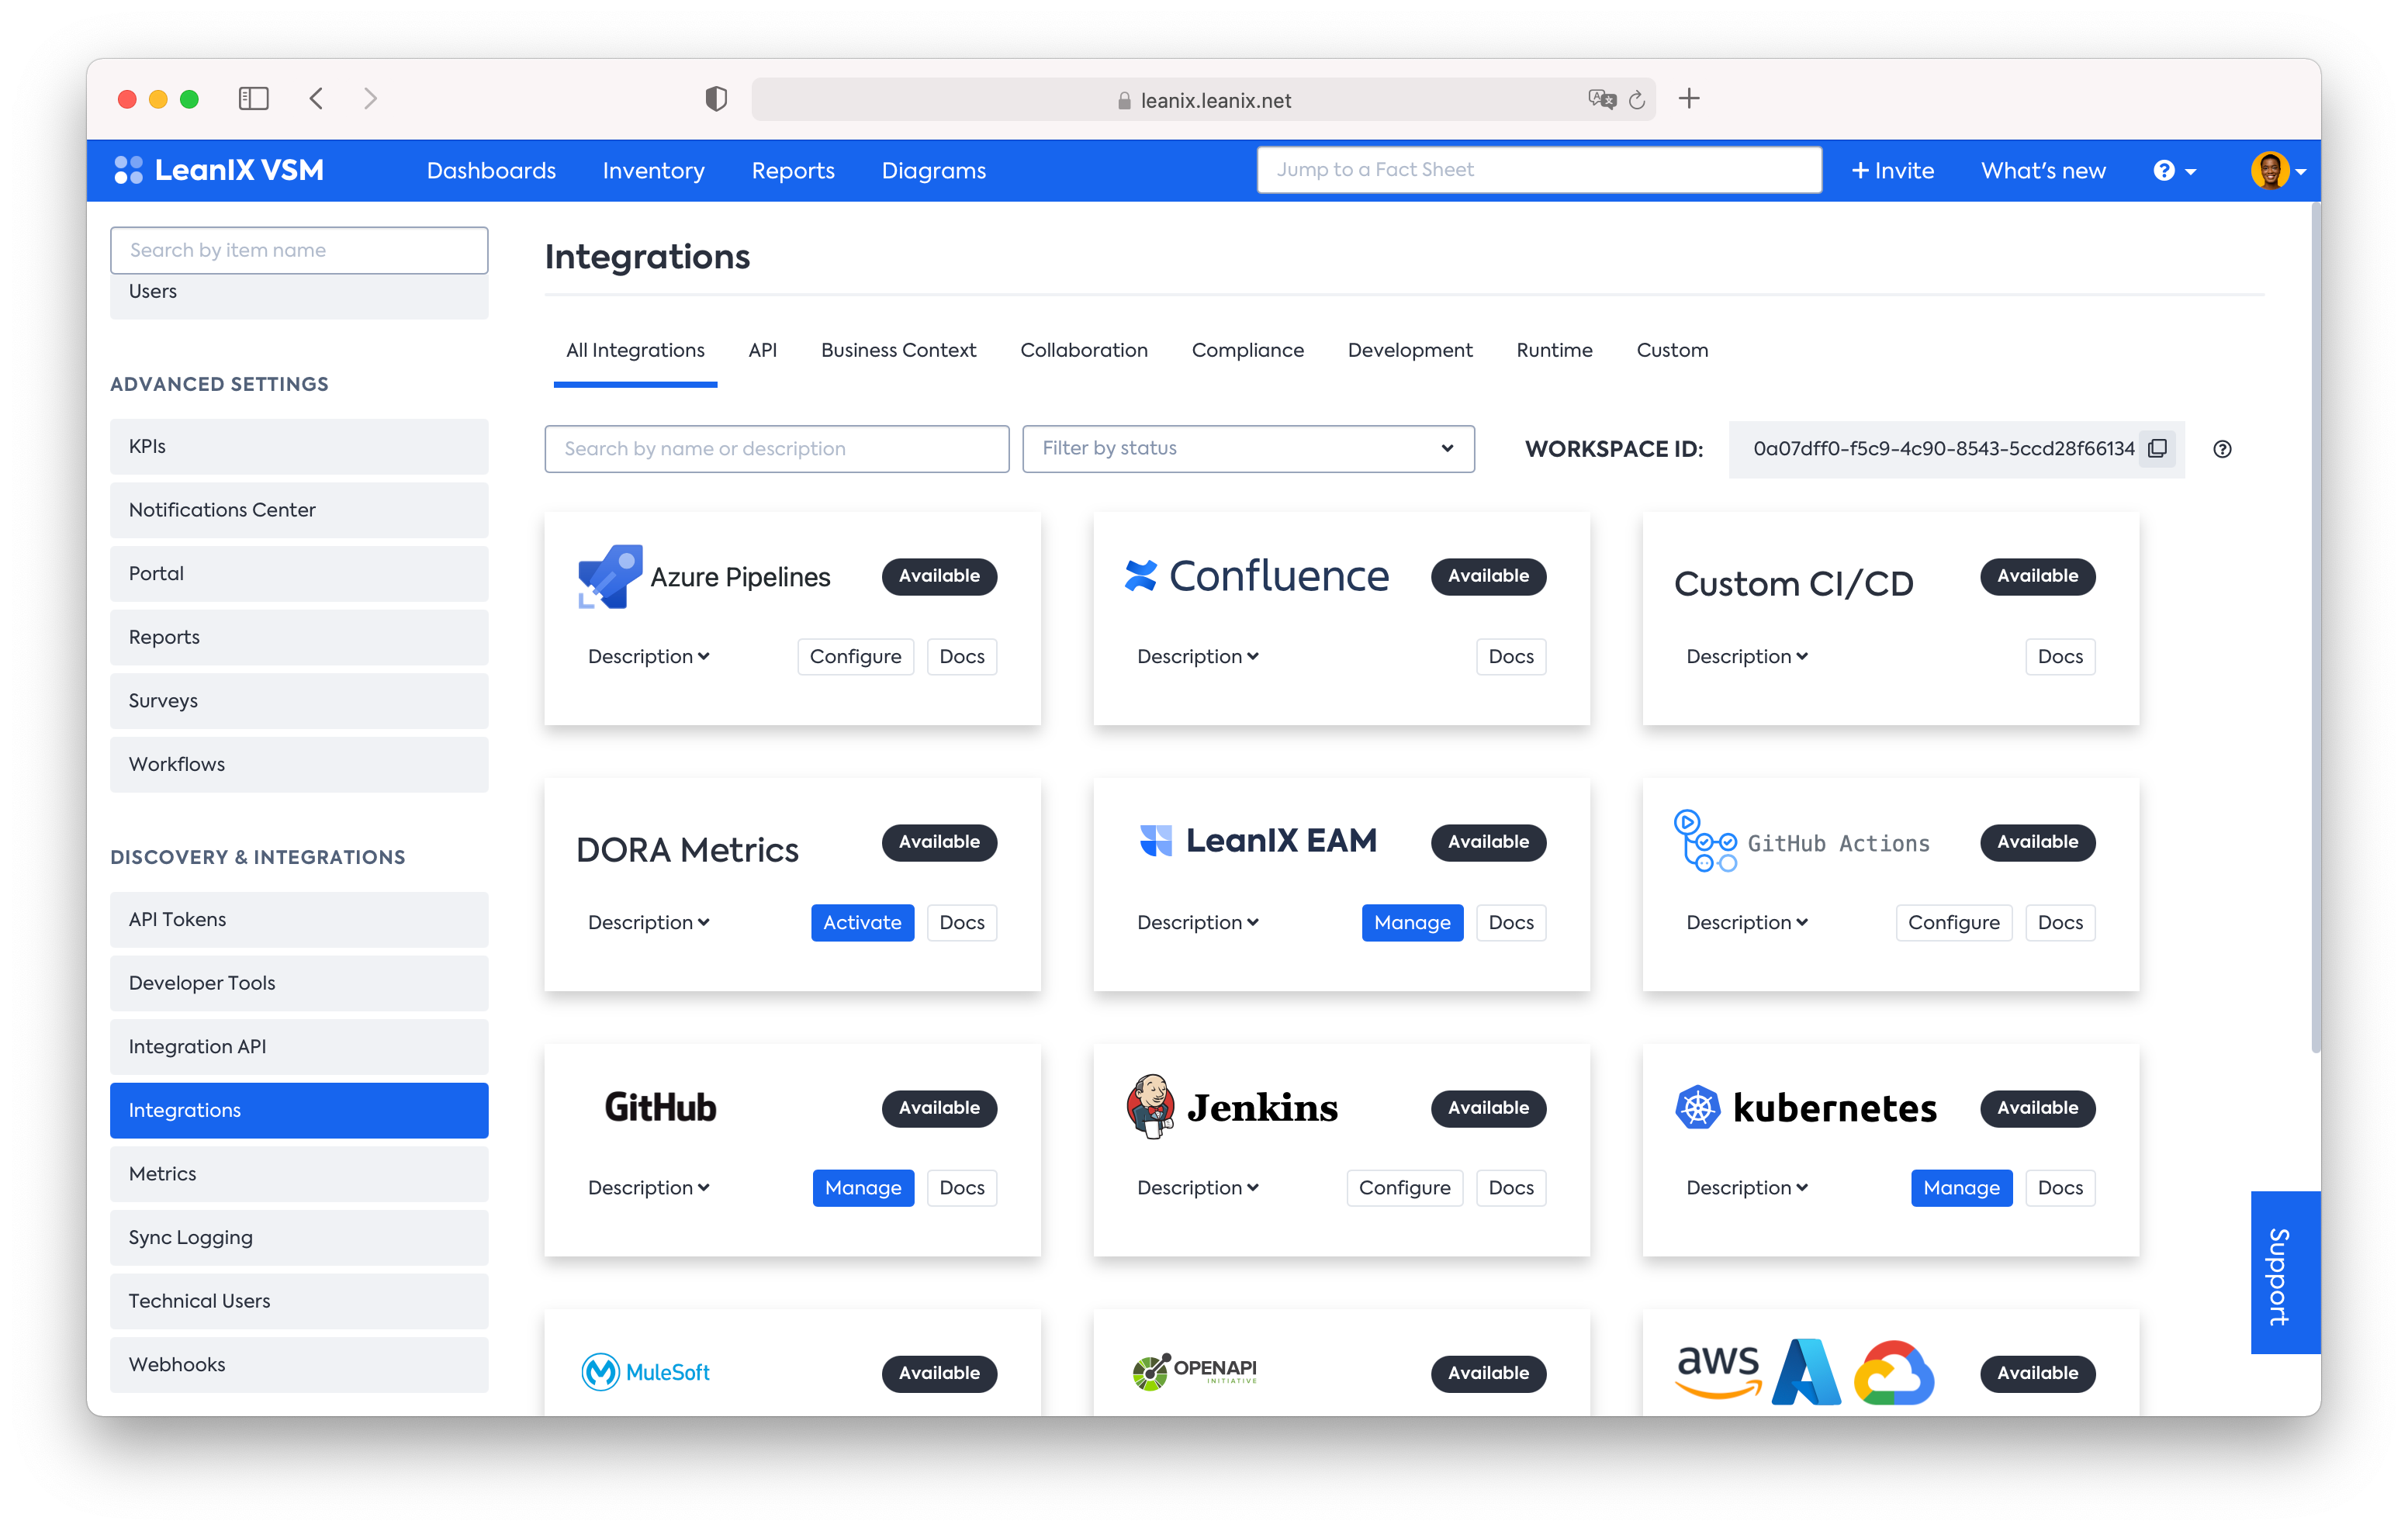Screen dimensions: 2408x1531
Task: Open the Diagrams menu
Action: 933,171
